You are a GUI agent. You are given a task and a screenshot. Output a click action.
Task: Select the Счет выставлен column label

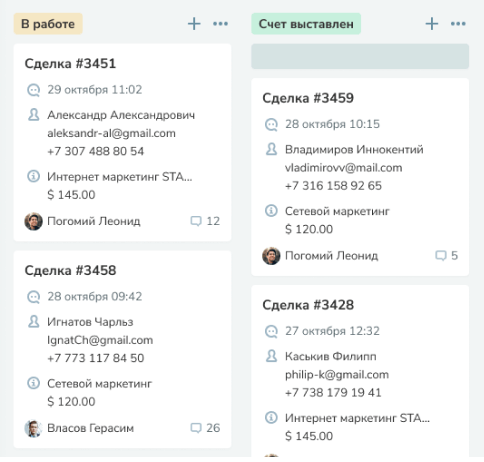(x=306, y=24)
